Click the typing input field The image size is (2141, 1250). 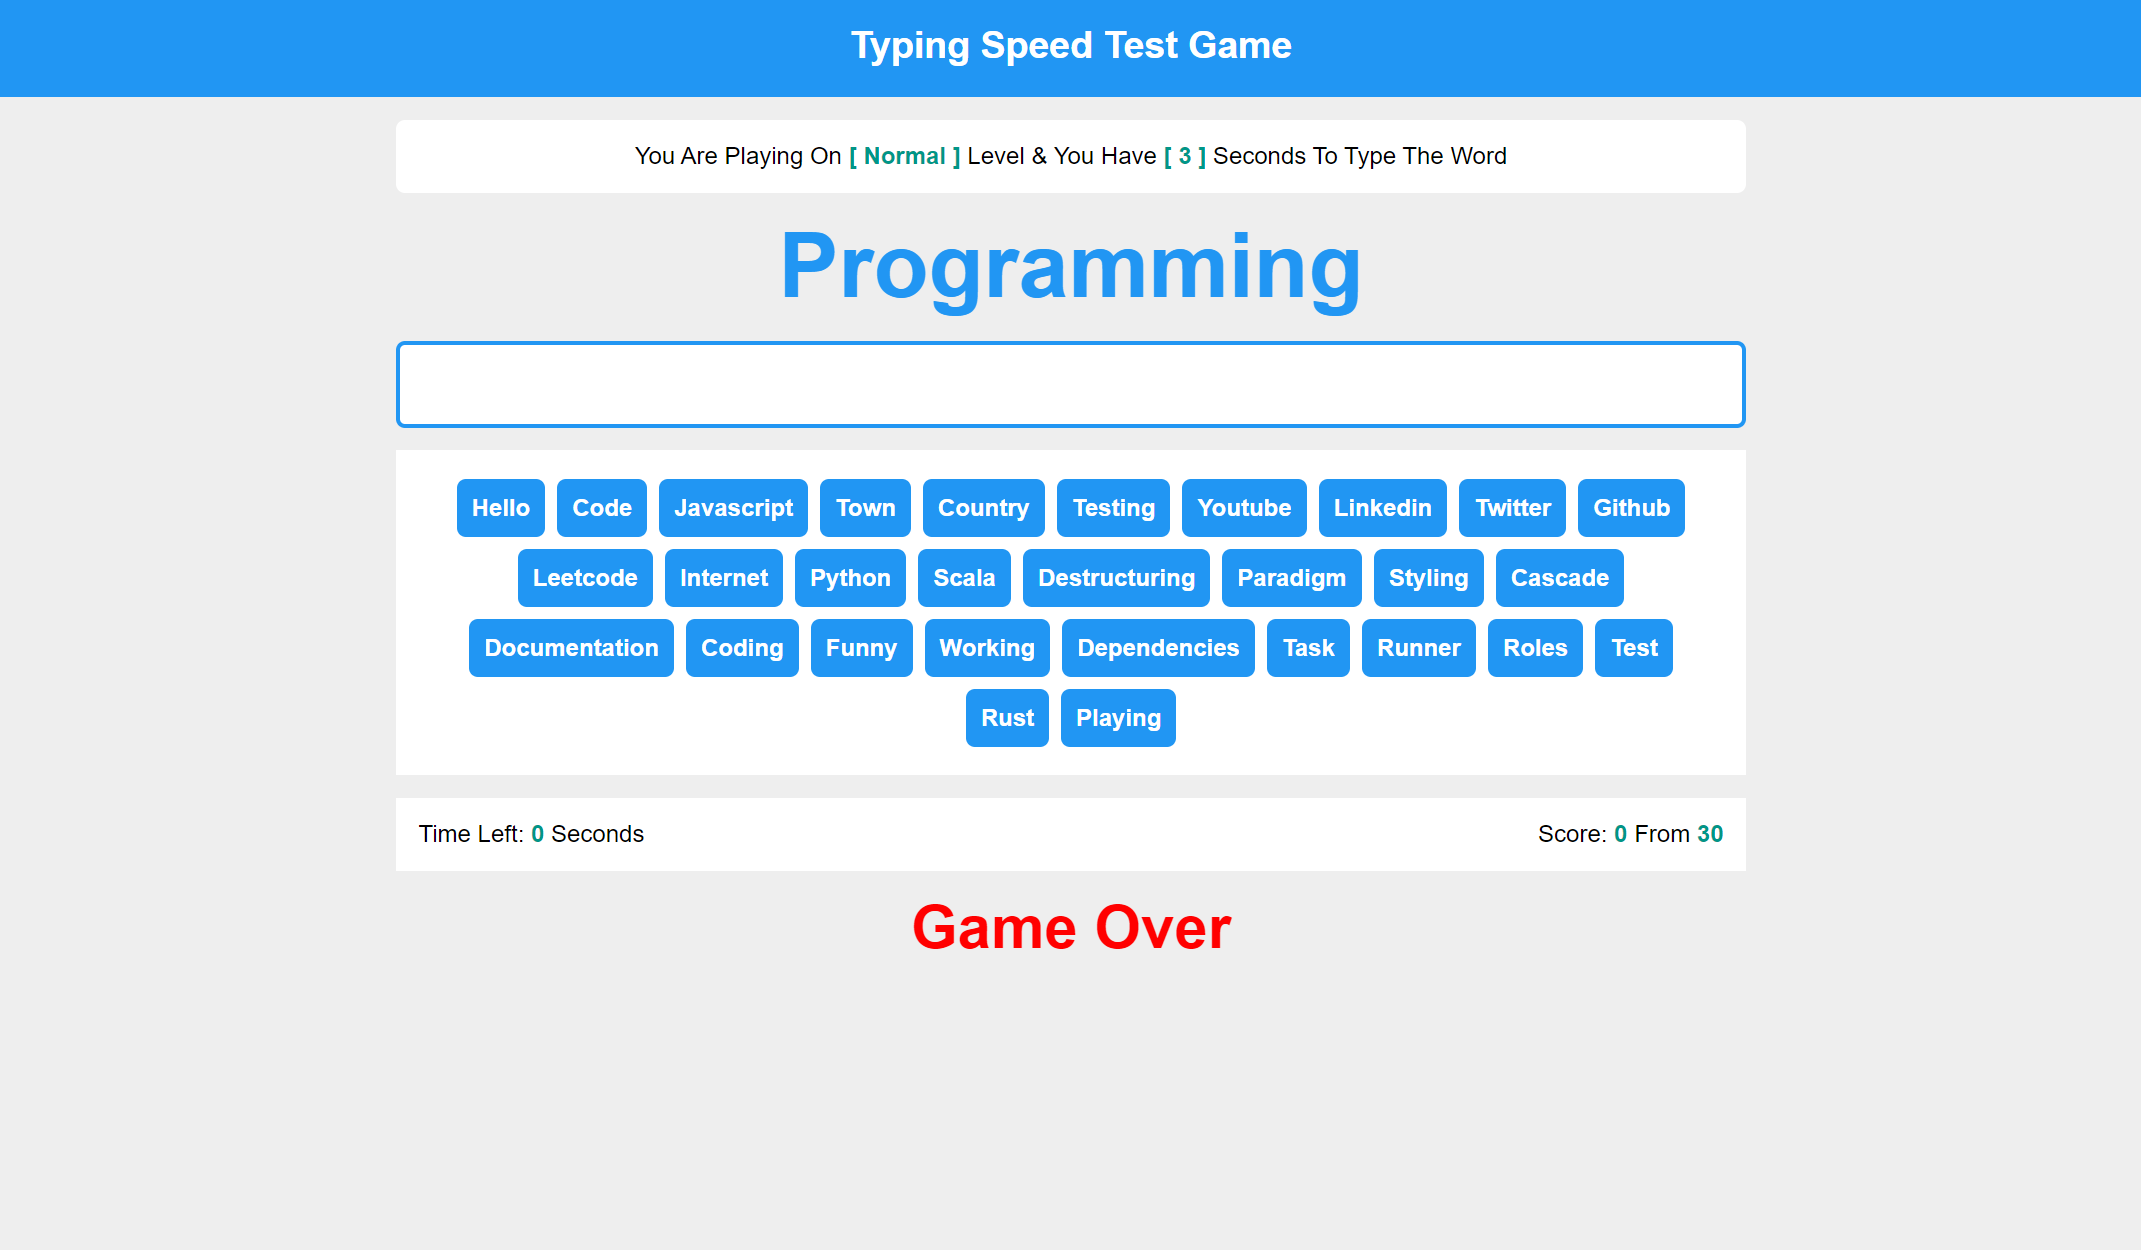tap(1070, 384)
